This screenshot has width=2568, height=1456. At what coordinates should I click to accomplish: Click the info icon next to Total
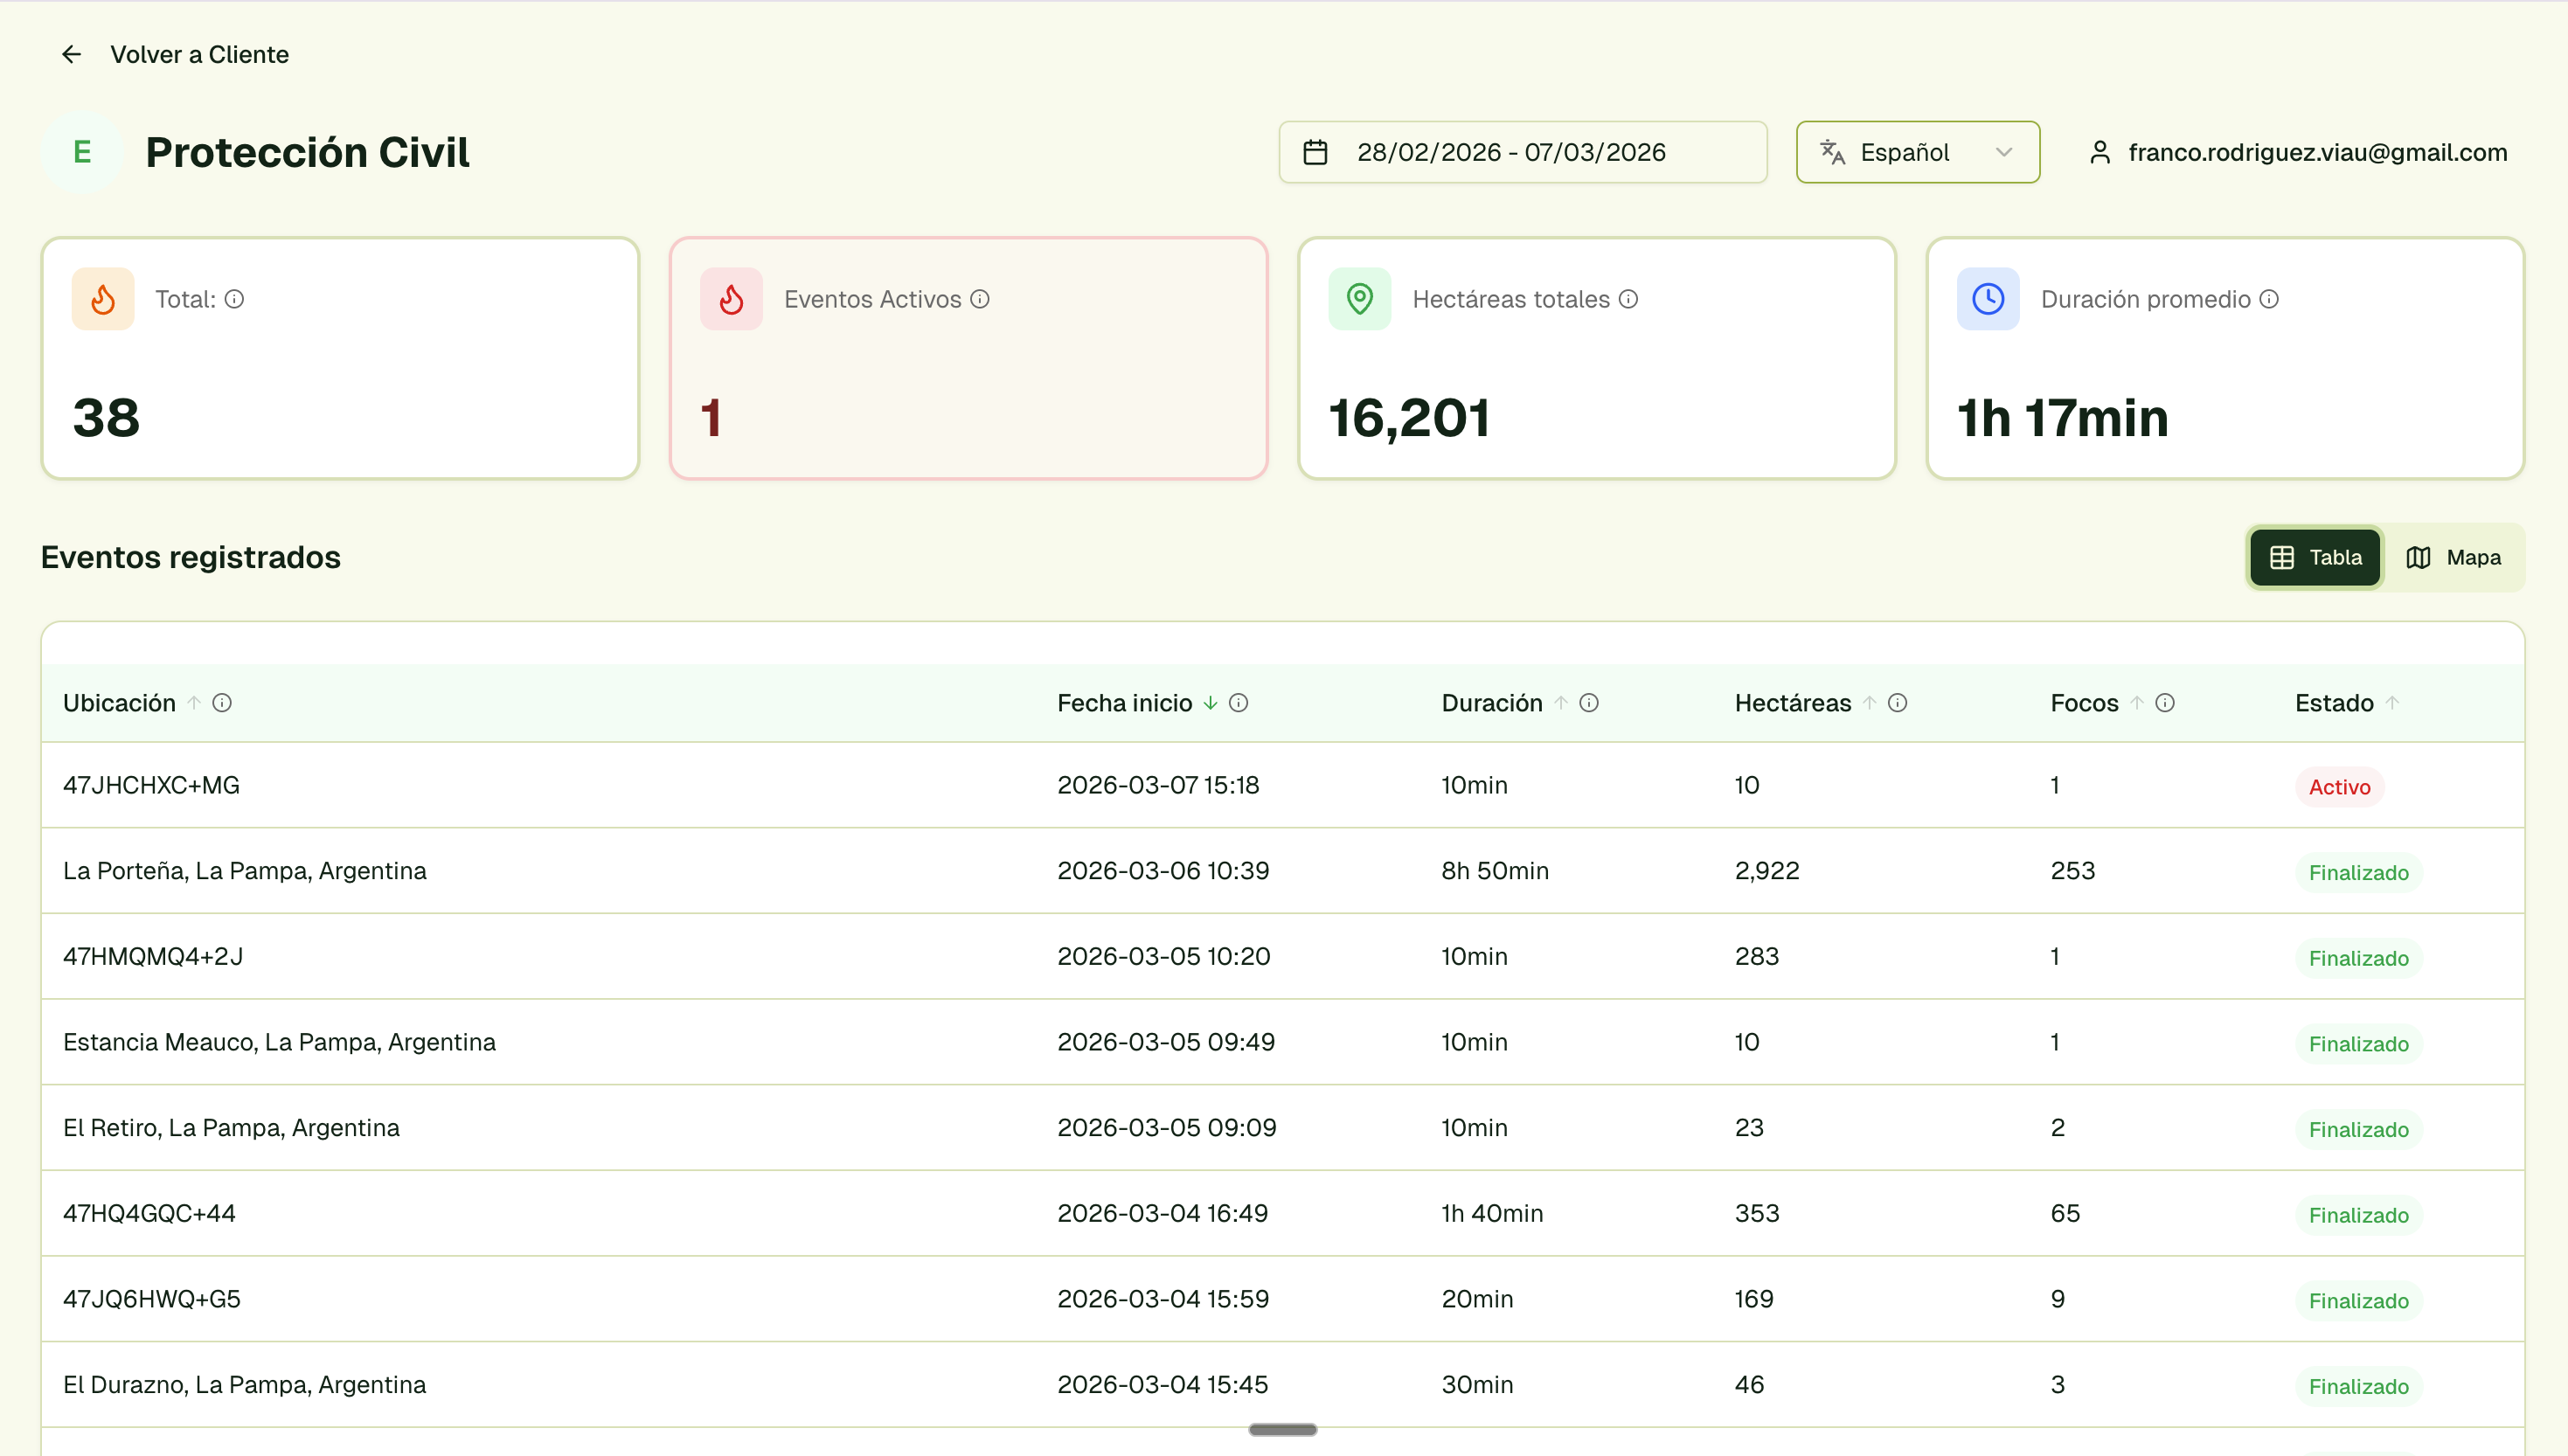pos(234,299)
